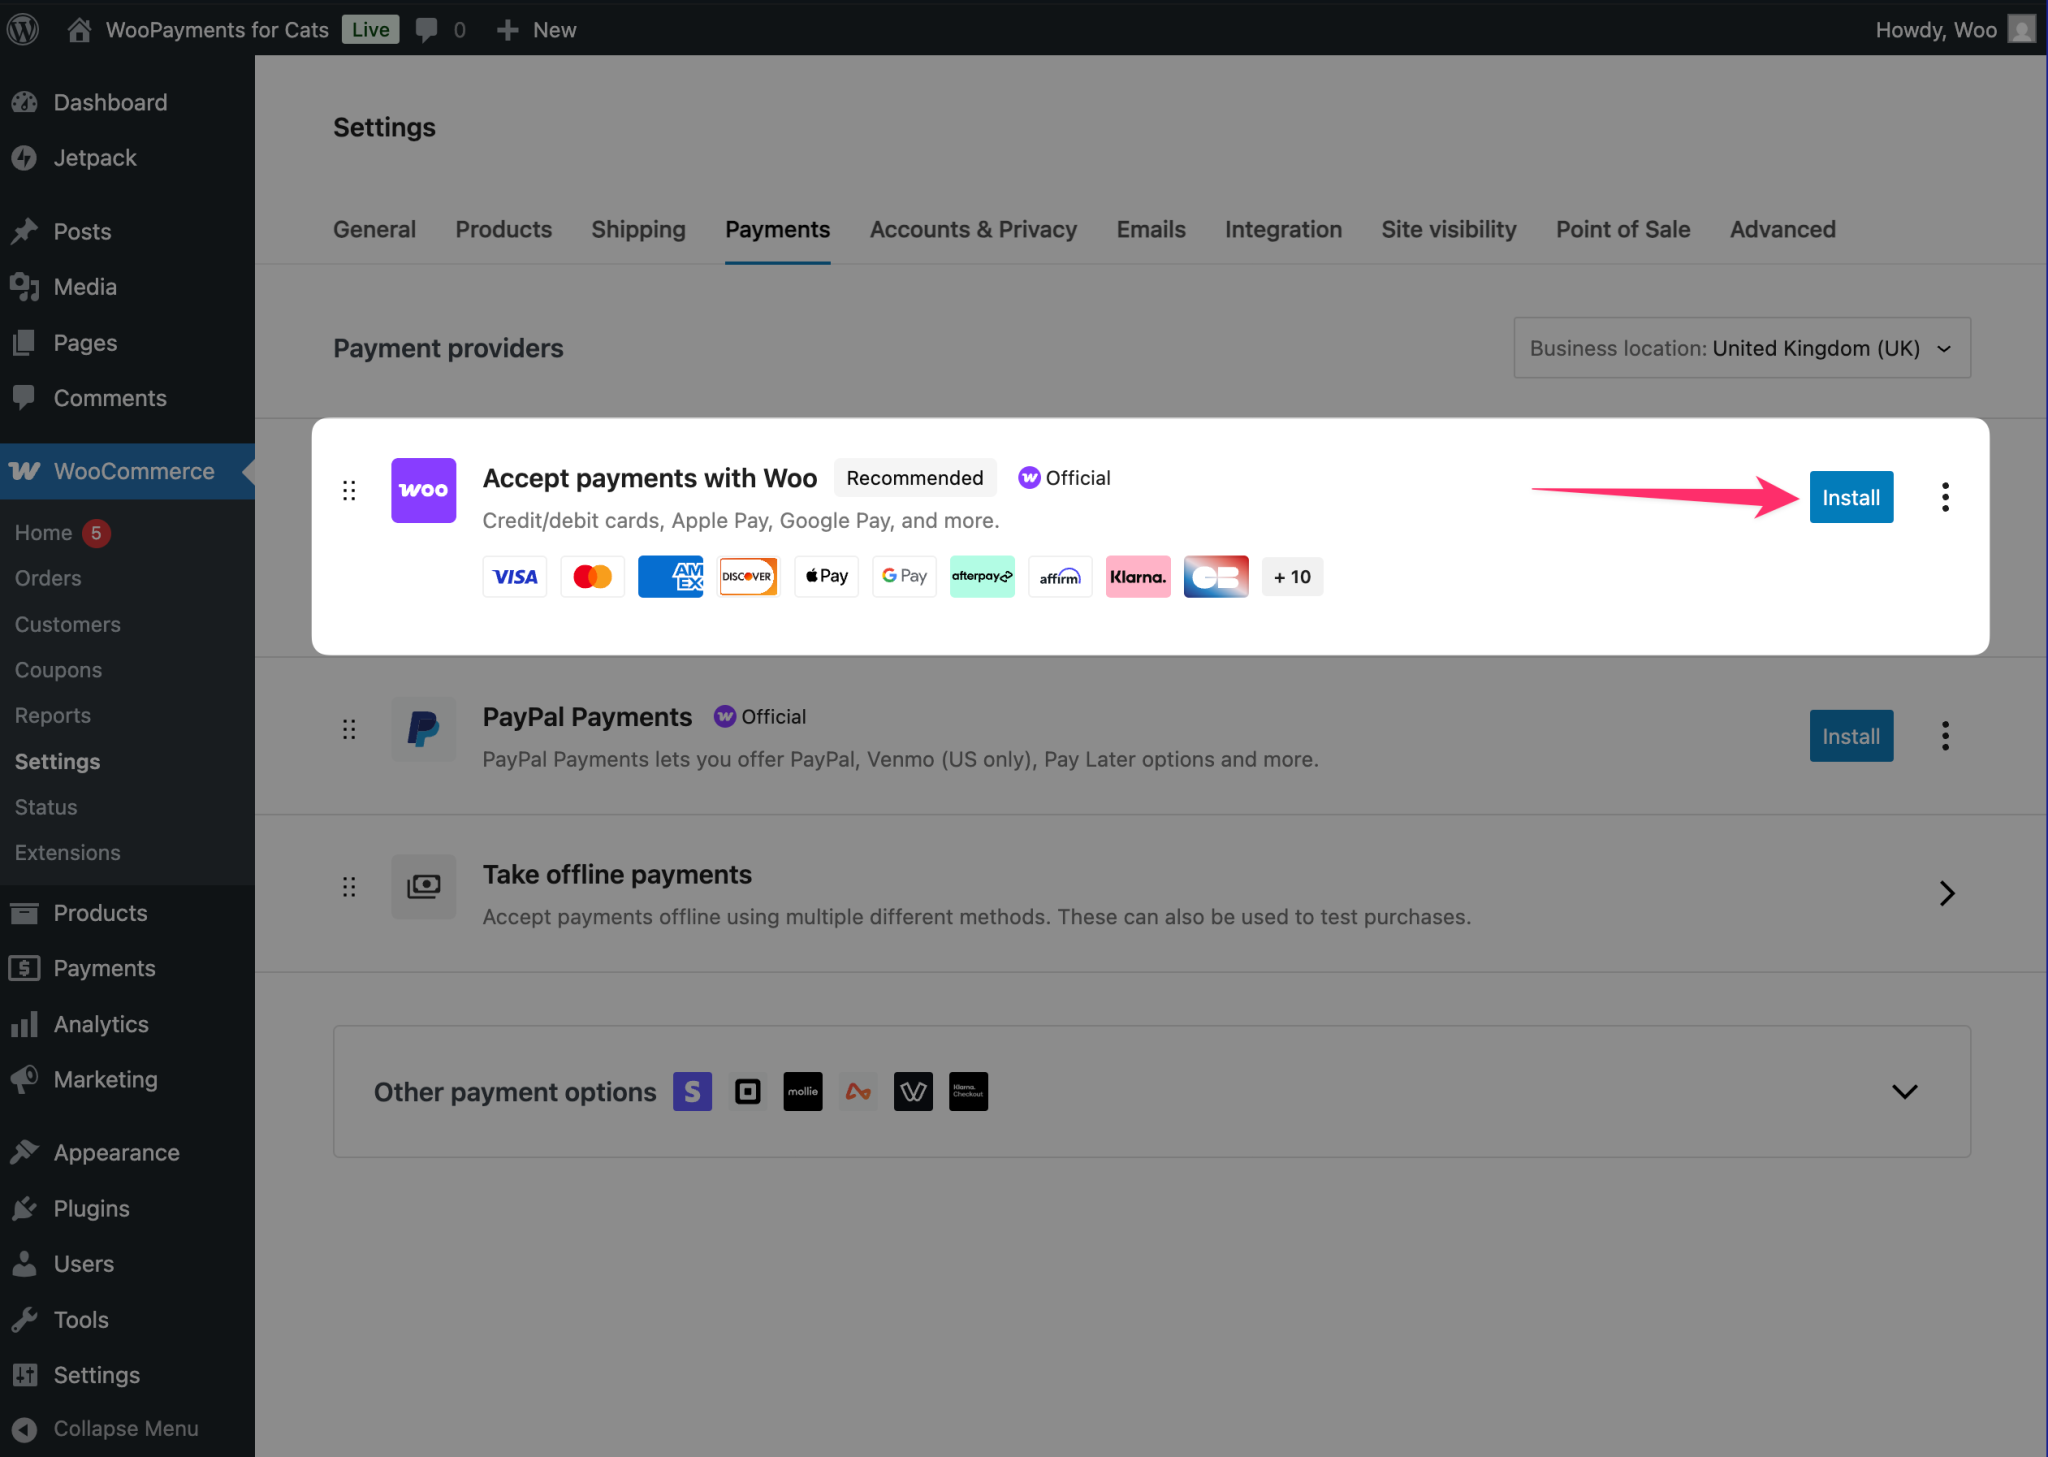Screen dimensions: 2048x1457
Task: Install Accept payments with Woo
Action: tap(1851, 497)
